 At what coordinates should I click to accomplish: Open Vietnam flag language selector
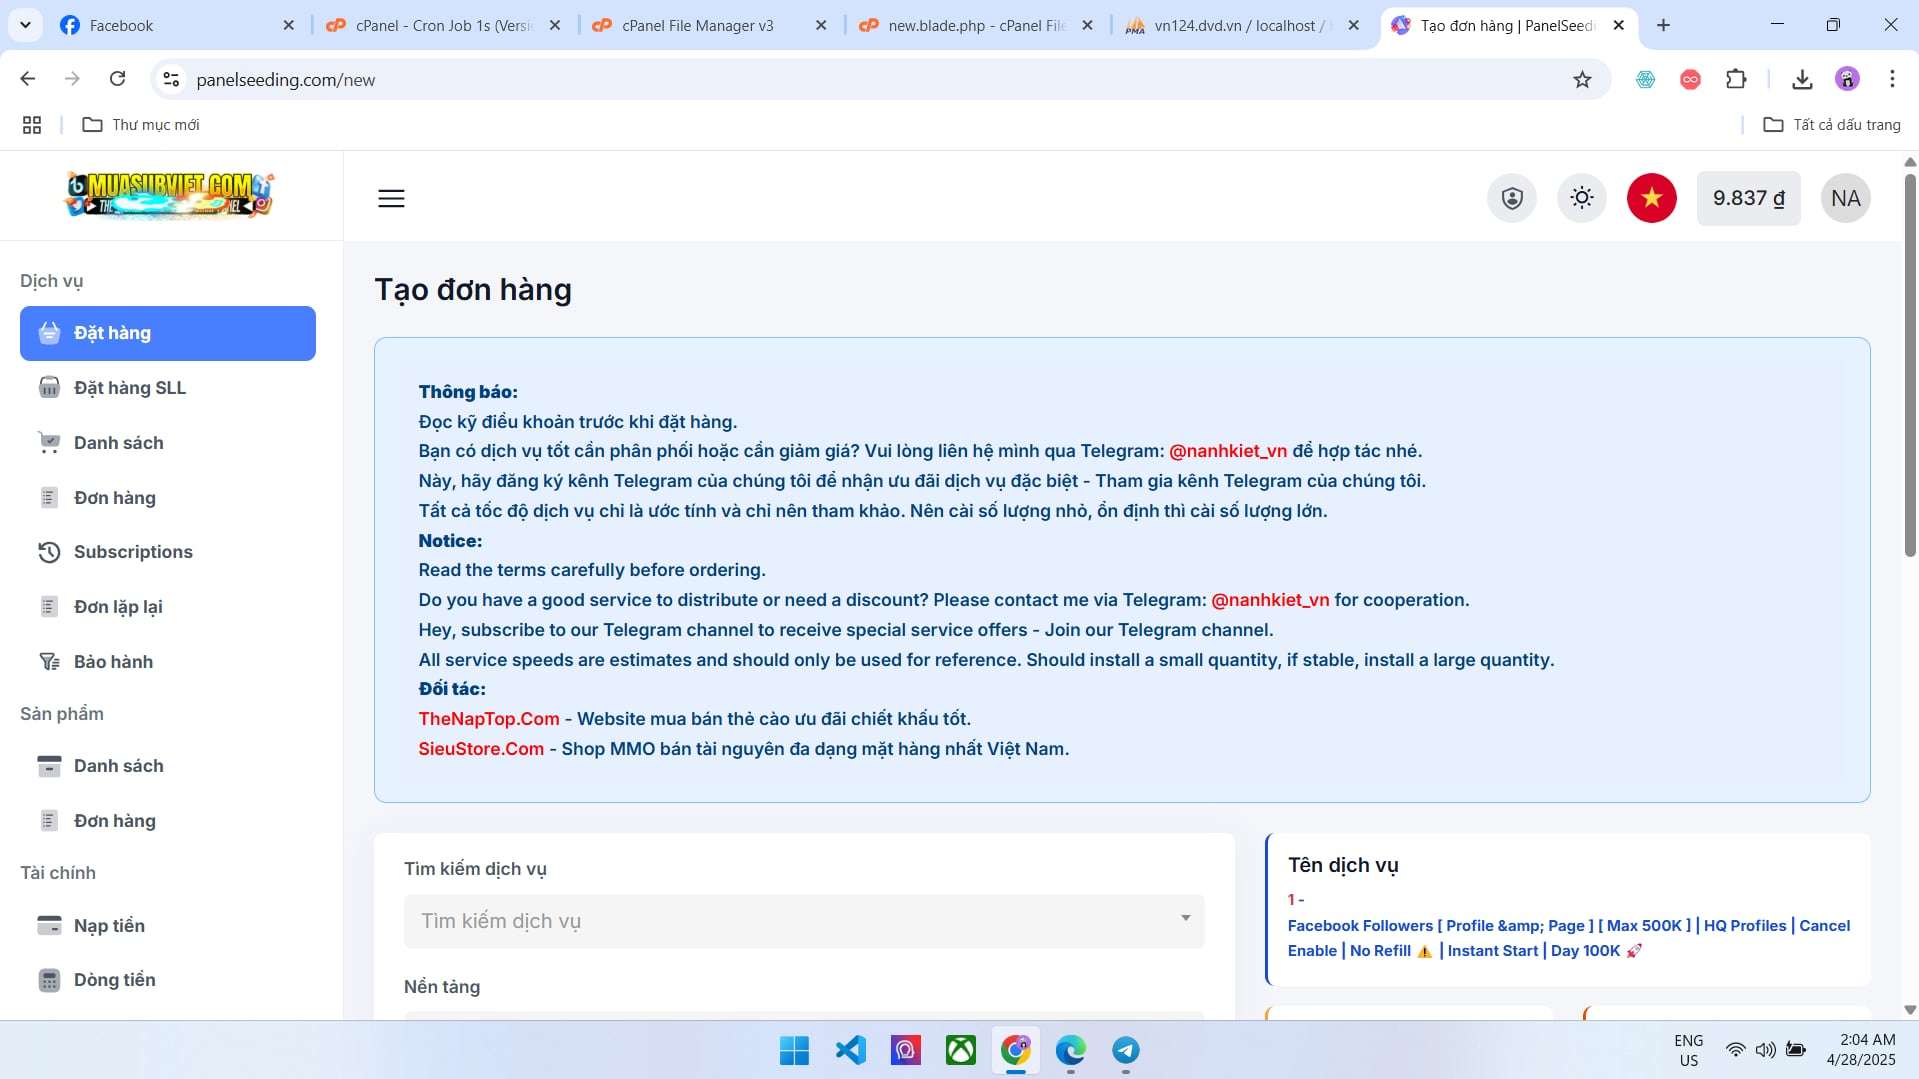[1652, 198]
